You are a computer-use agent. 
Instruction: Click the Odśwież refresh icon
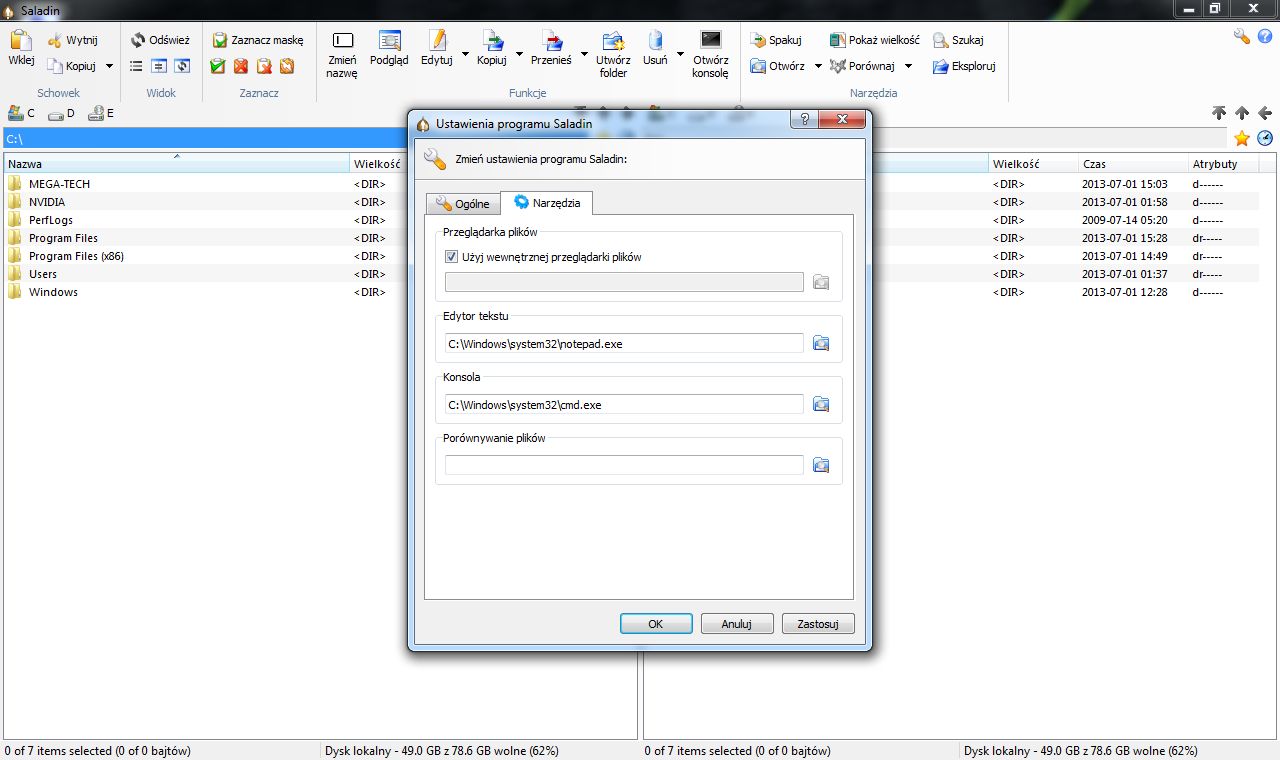tap(138, 40)
